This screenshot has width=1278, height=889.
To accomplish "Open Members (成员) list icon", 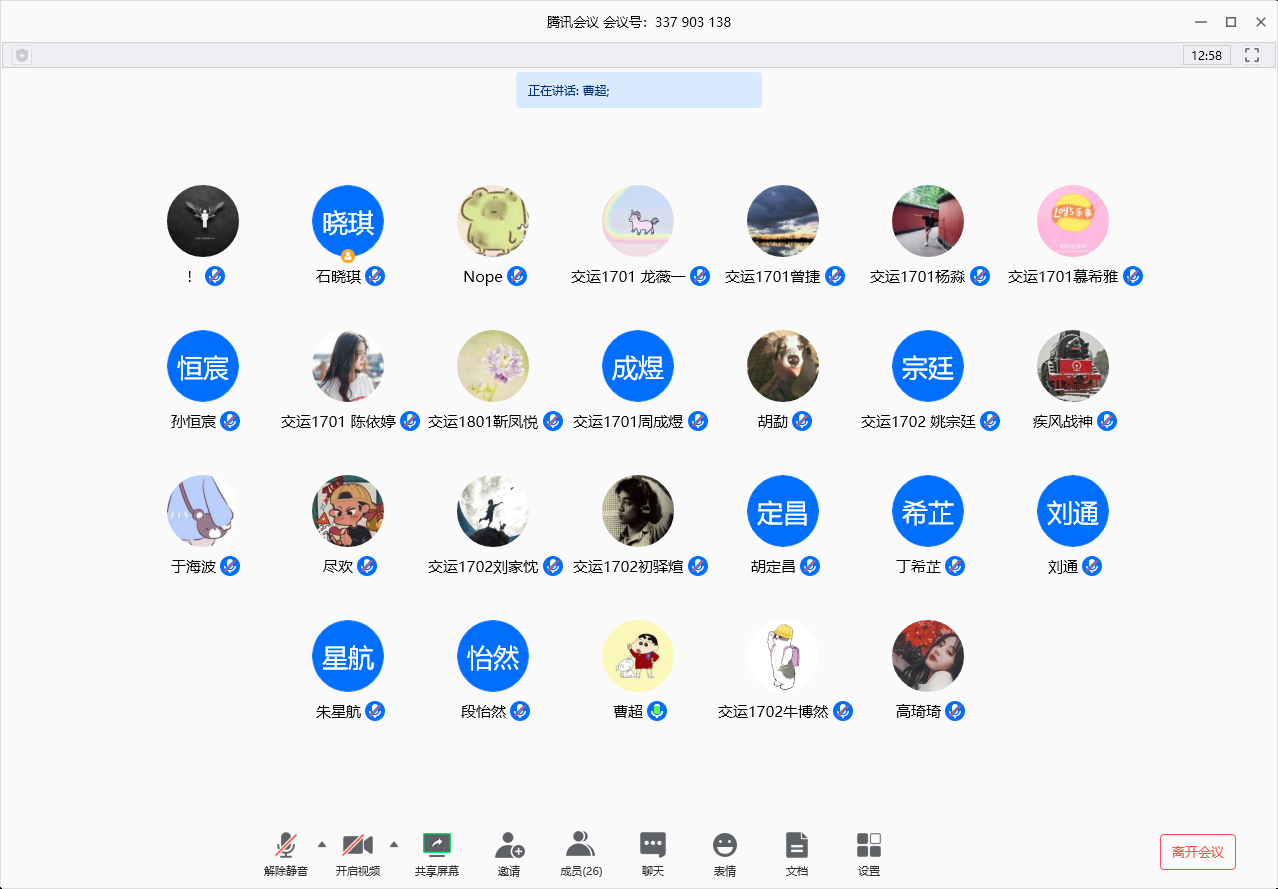I will 580,846.
